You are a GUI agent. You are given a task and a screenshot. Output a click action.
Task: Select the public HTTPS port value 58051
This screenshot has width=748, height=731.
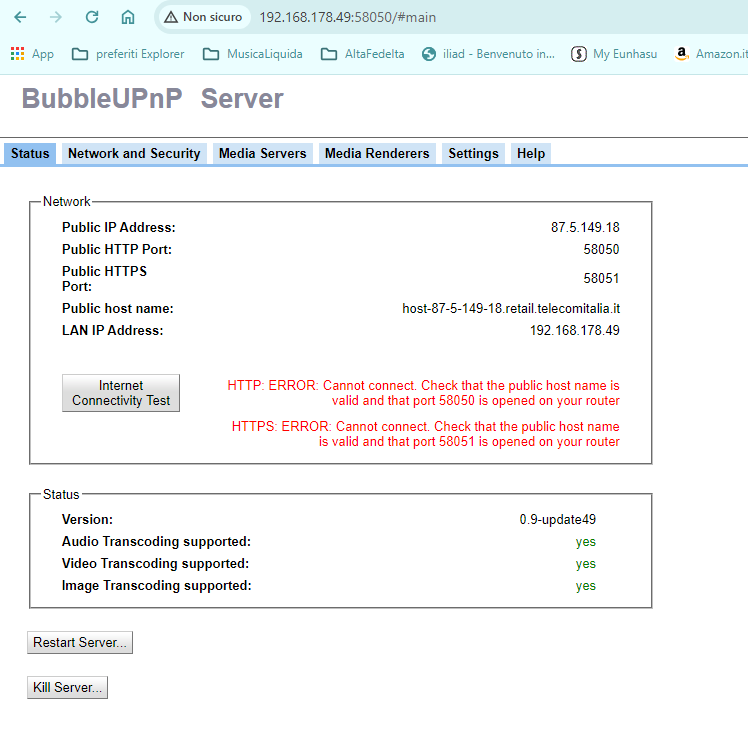point(601,278)
